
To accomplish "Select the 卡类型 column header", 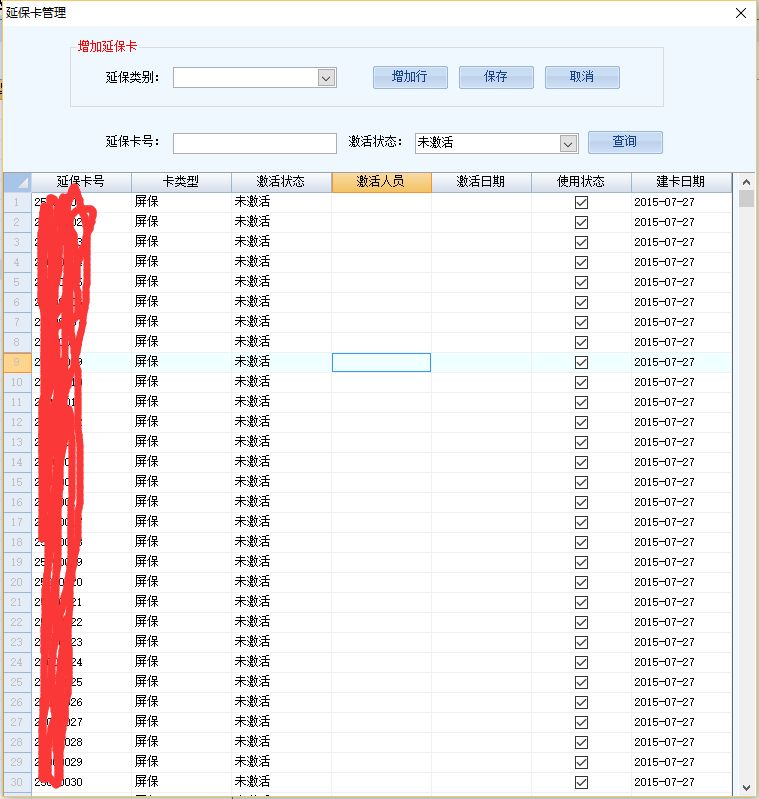I will click(181, 182).
